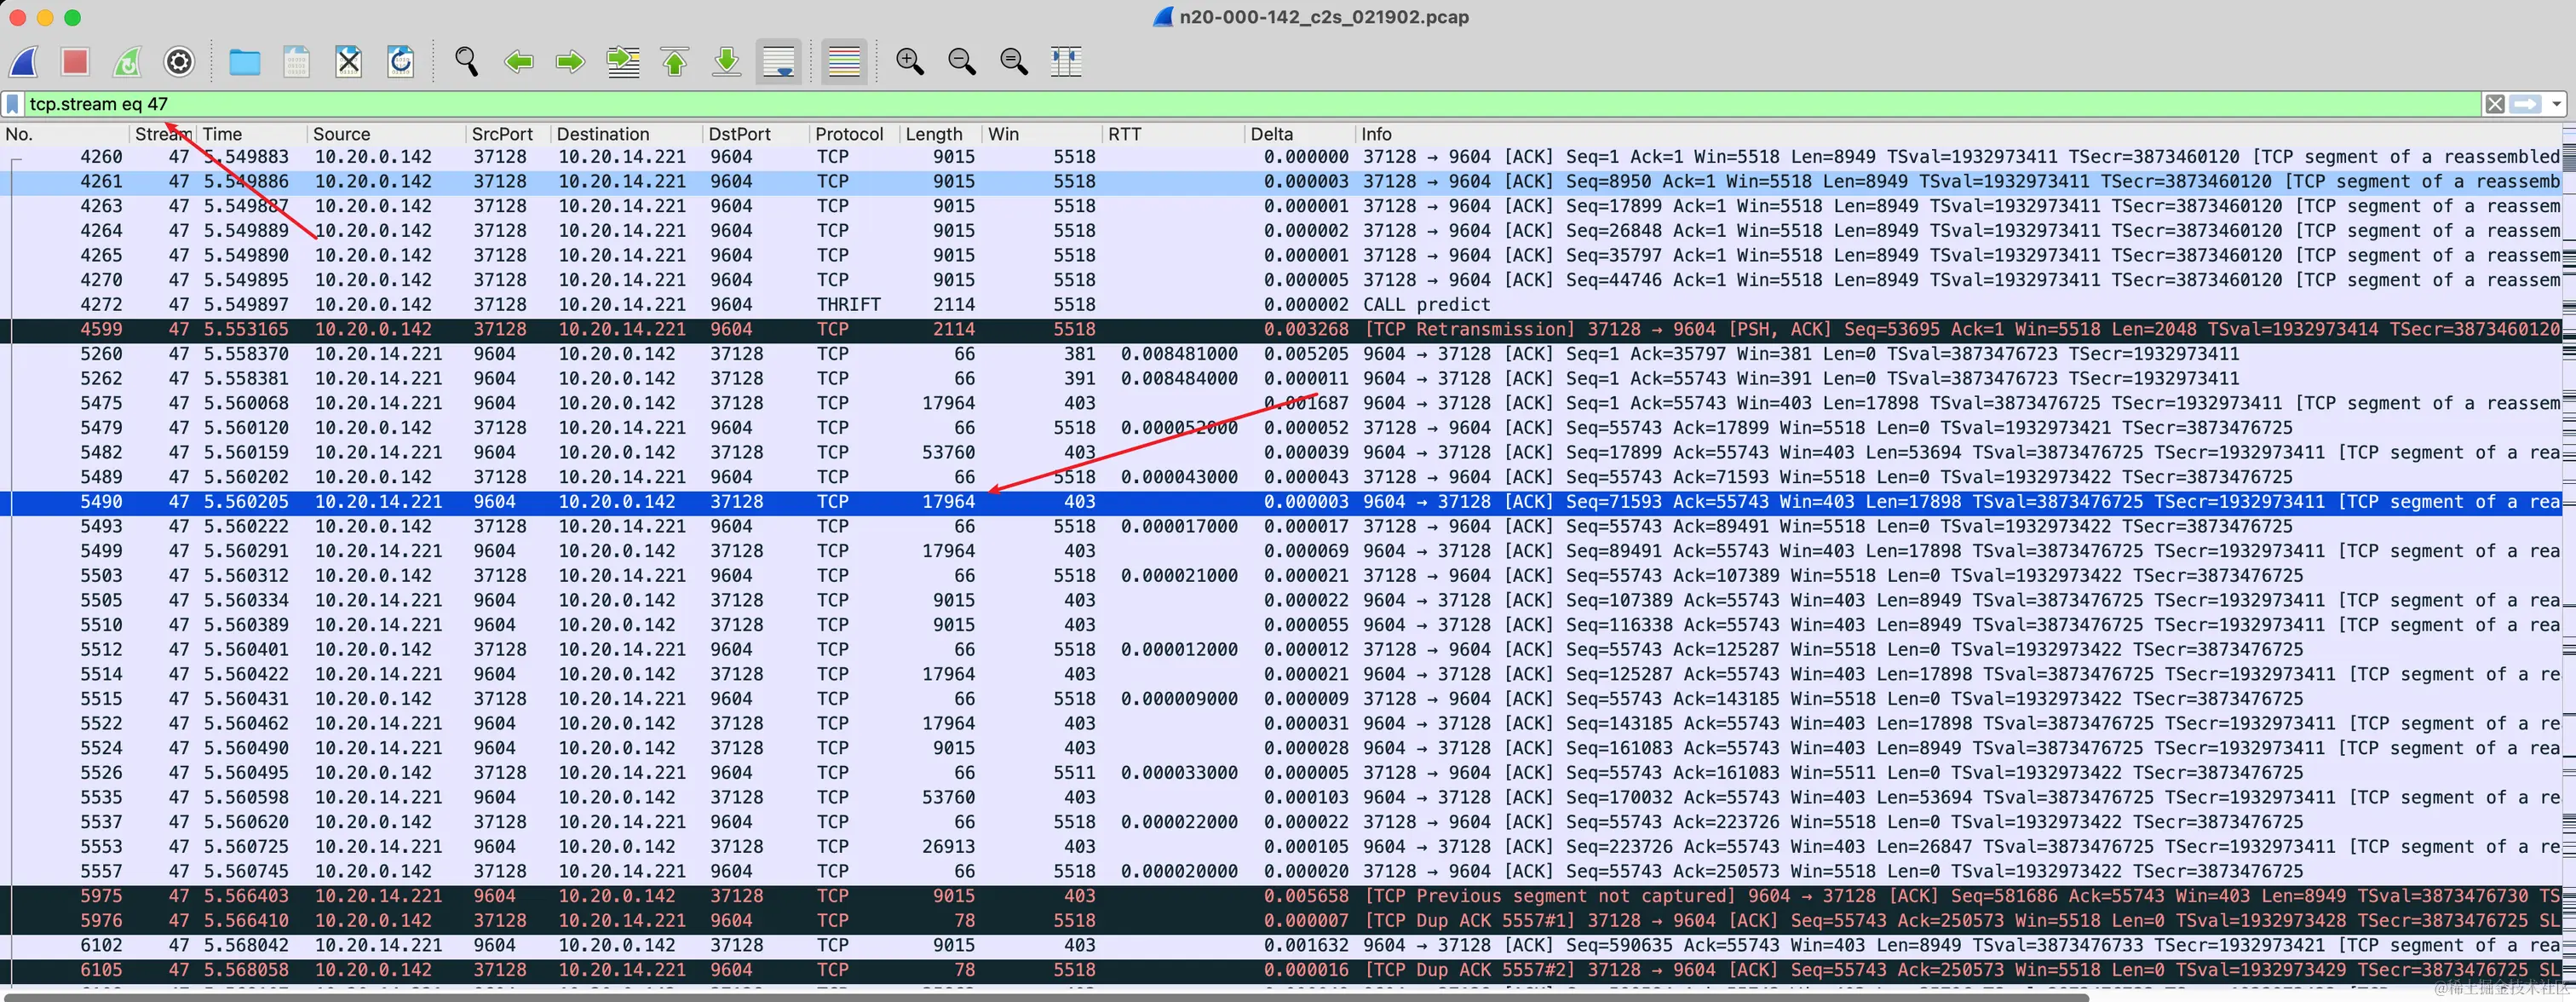
Task: Stop the running capture with the red square
Action: (x=75, y=62)
